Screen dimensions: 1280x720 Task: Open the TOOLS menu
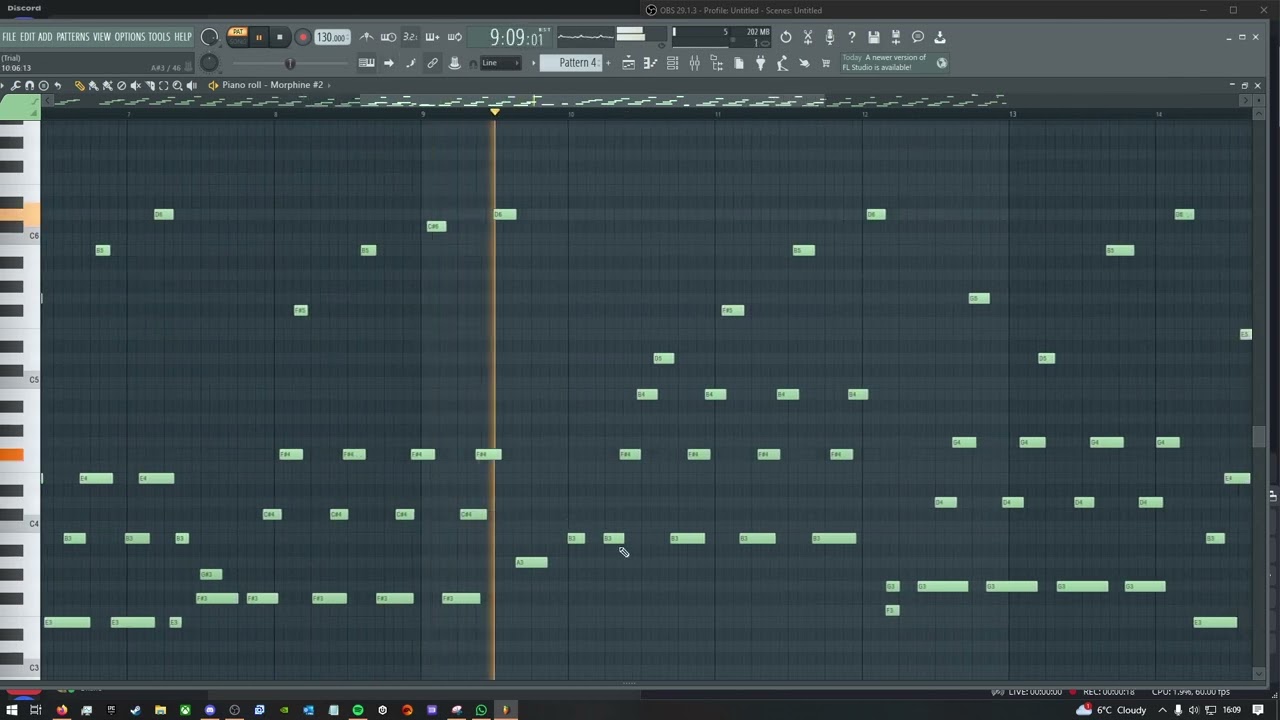(160, 37)
